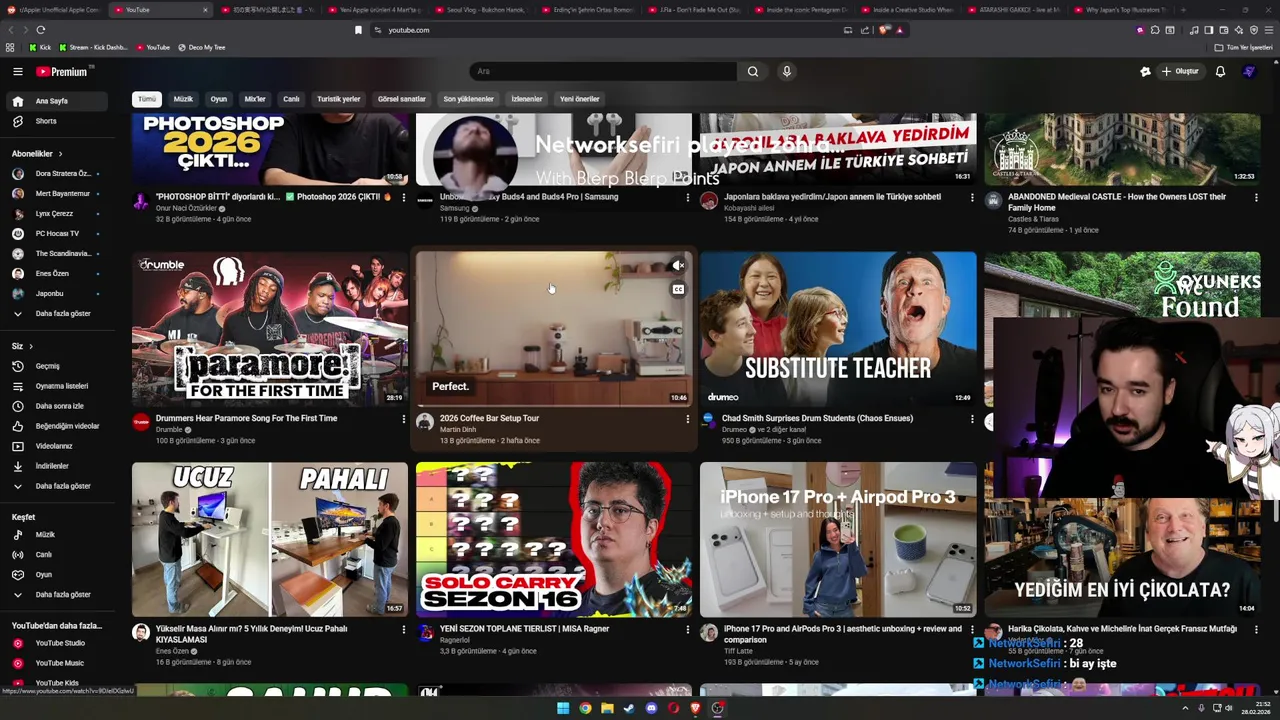Click the youtube.com address bar

(x=610, y=30)
